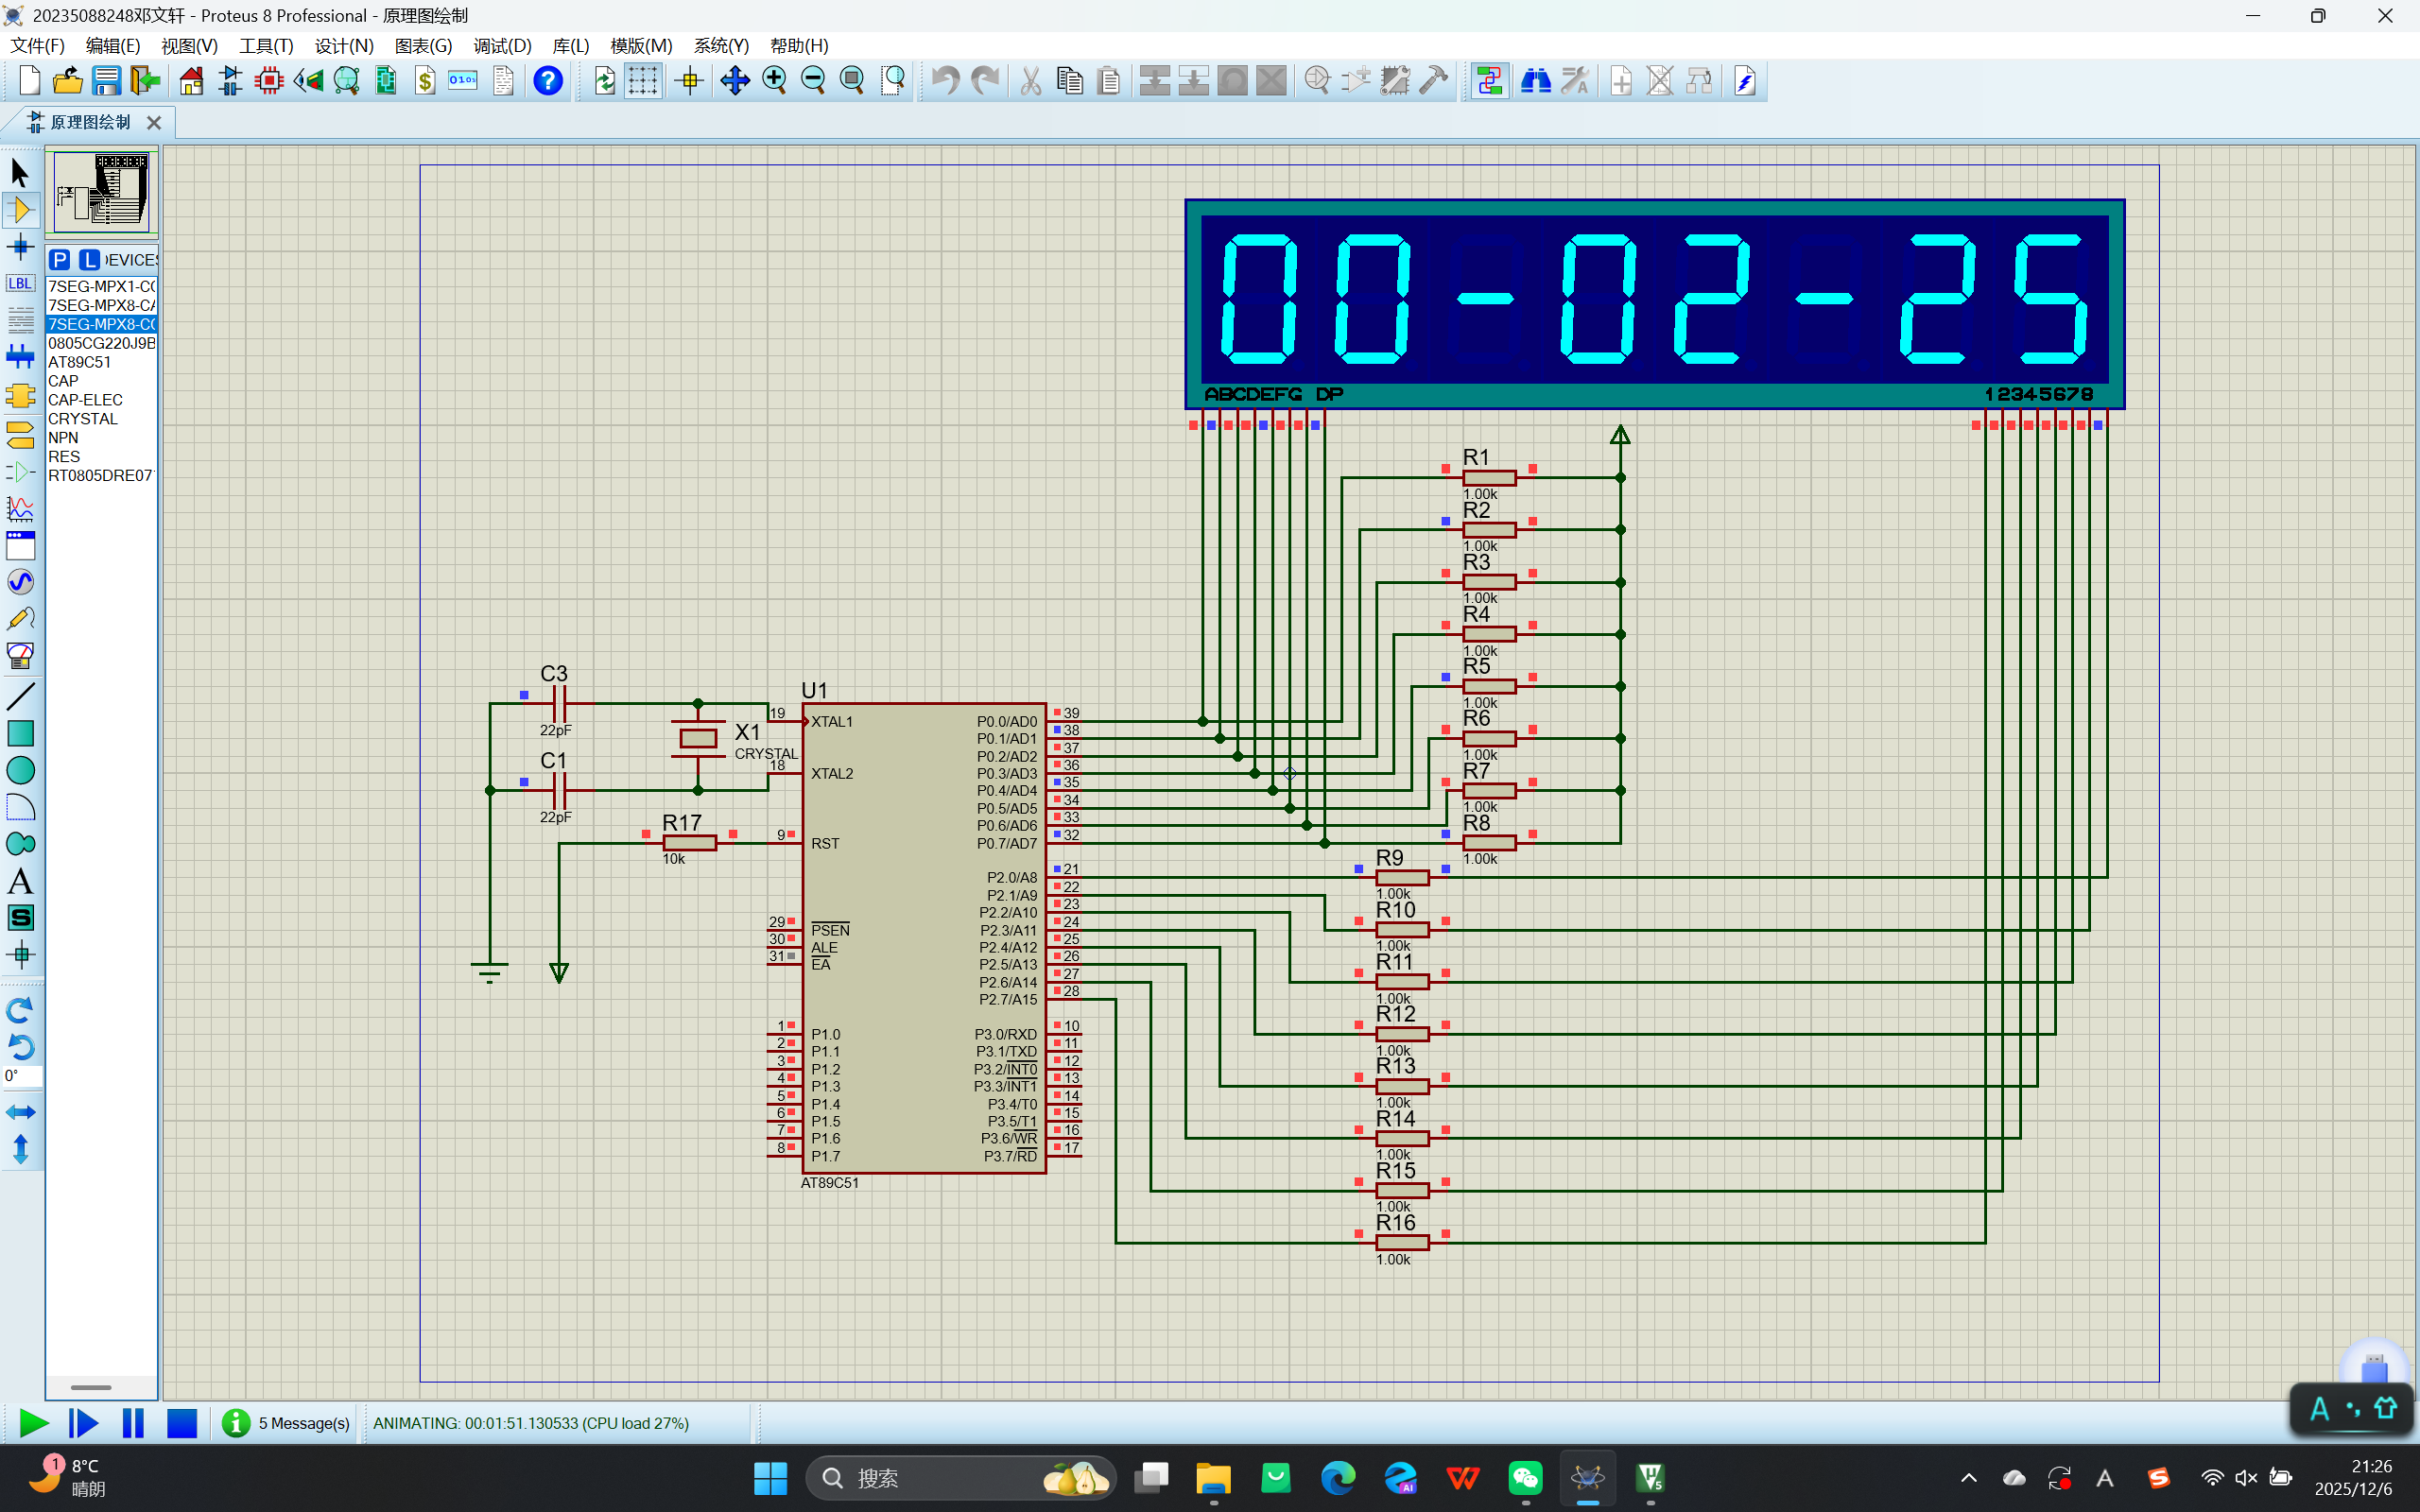The image size is (2420, 1512).
Task: Choose the Terminals mode tool
Action: (x=21, y=434)
